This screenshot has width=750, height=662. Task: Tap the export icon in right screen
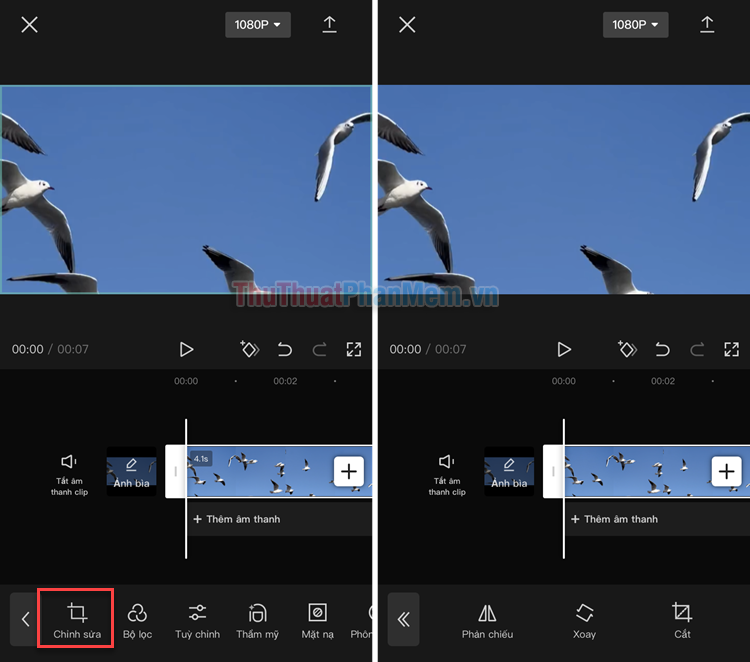(x=707, y=24)
